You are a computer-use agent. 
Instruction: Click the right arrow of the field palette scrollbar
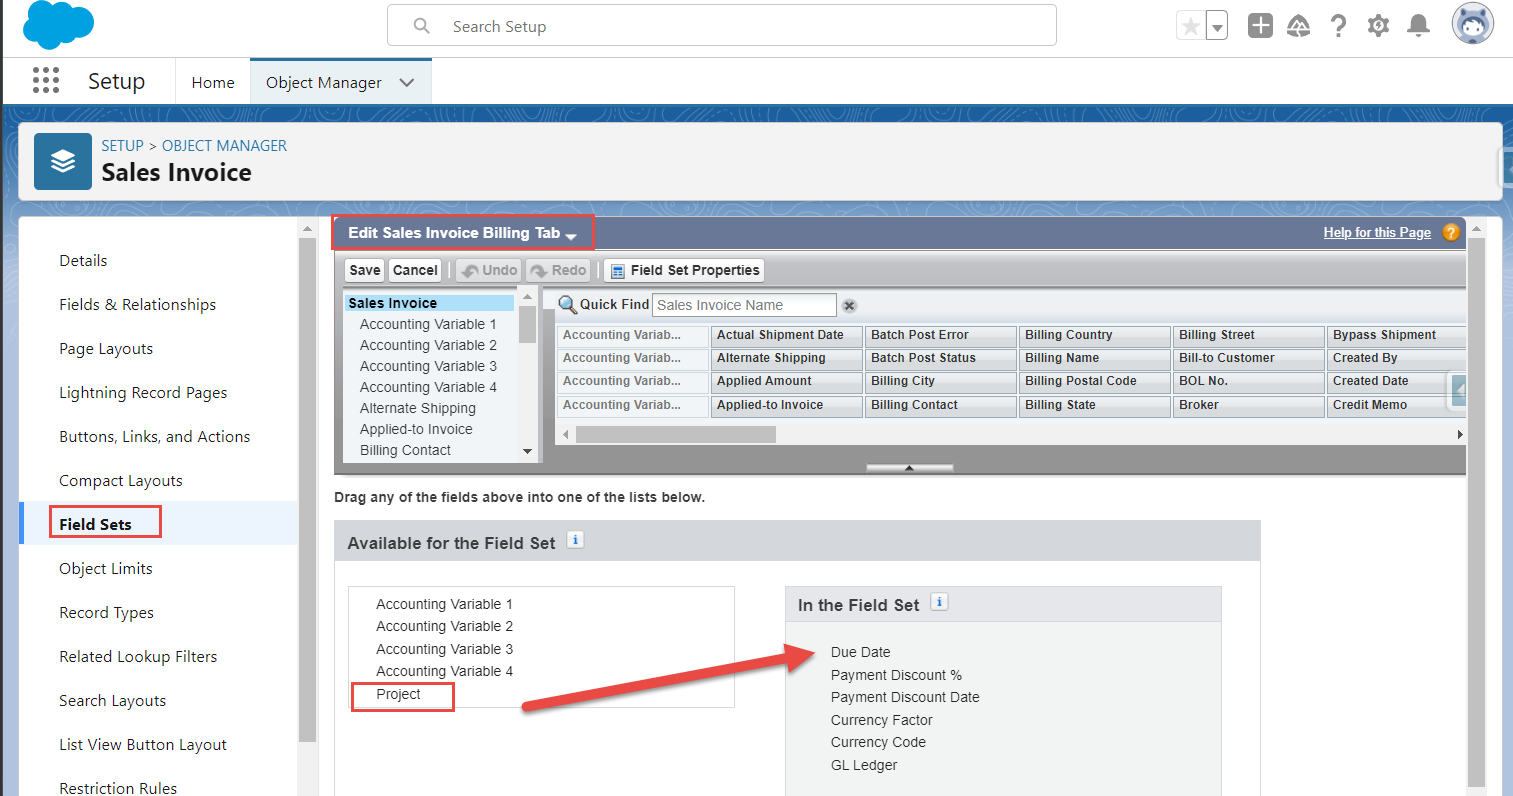click(x=1460, y=435)
